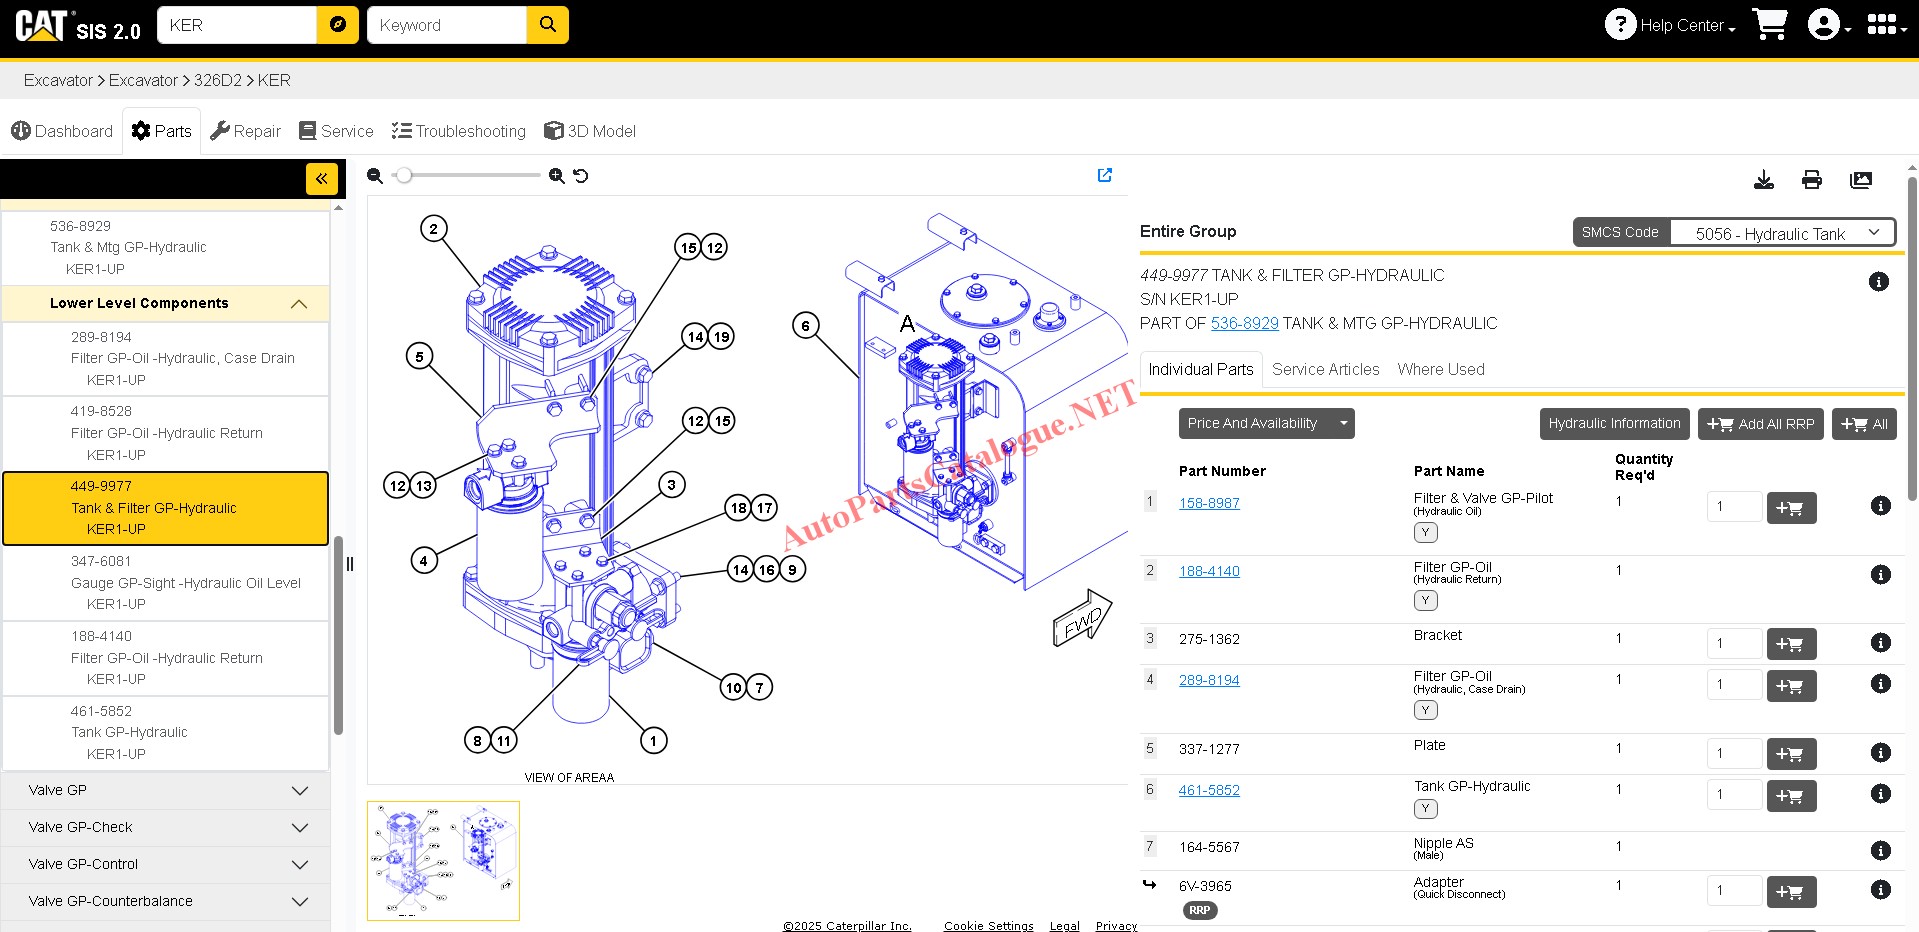Image resolution: width=1919 pixels, height=932 pixels.
Task: Click the print icon above parts list
Action: [x=1811, y=180]
